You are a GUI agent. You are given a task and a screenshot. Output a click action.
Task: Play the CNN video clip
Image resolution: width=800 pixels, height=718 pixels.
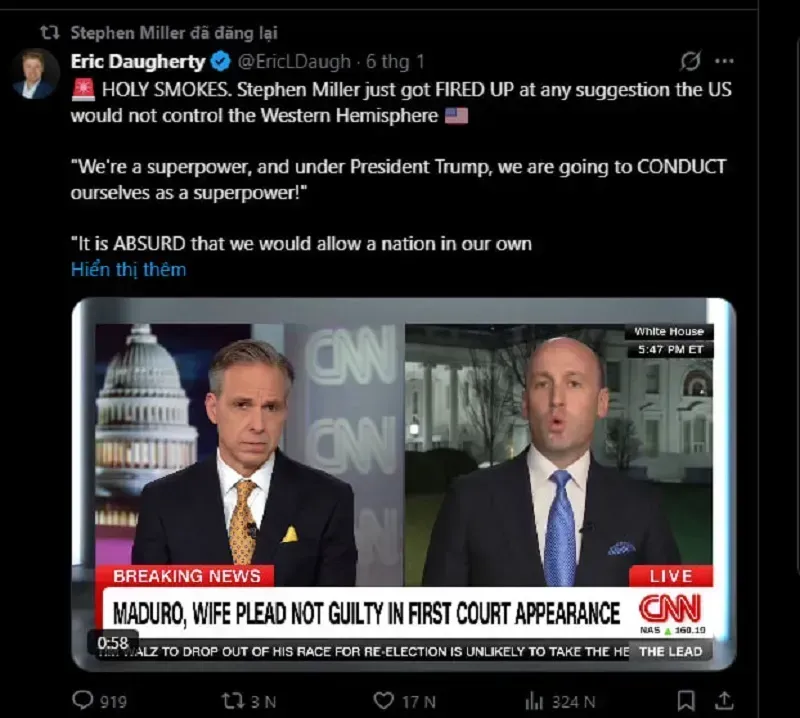click(404, 484)
